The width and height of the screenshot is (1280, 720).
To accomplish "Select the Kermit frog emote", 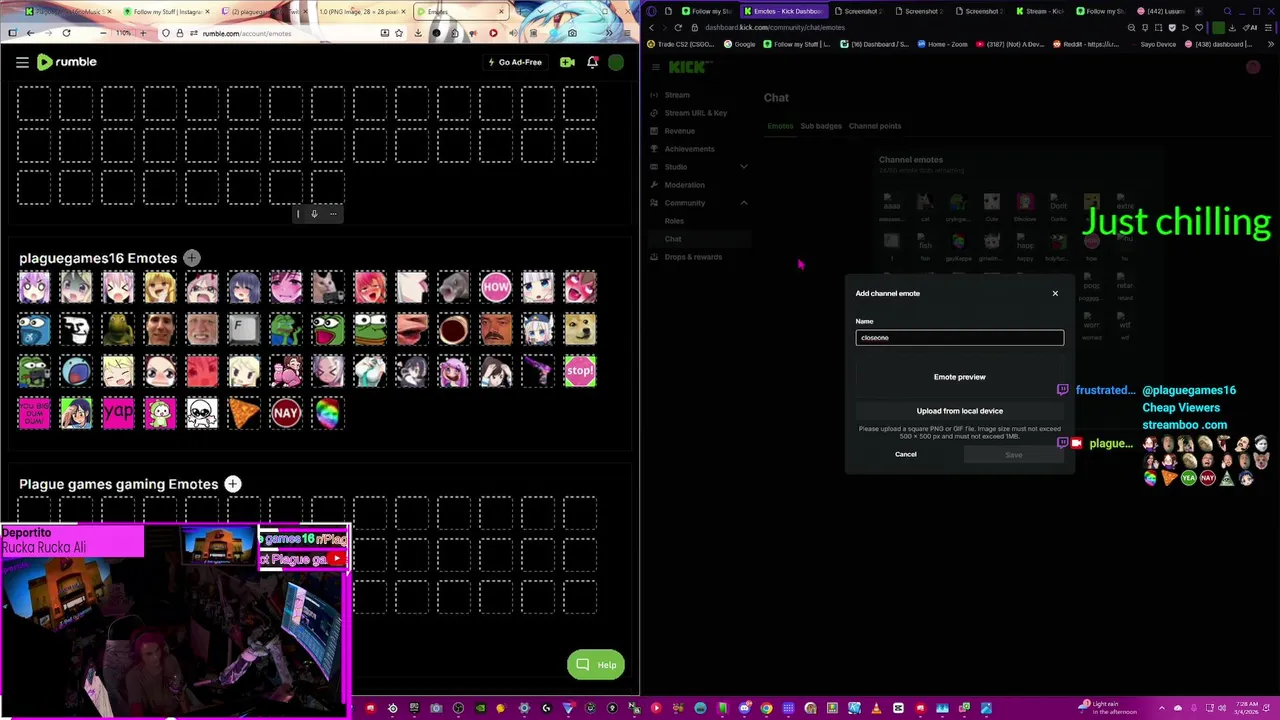I will pos(118,329).
